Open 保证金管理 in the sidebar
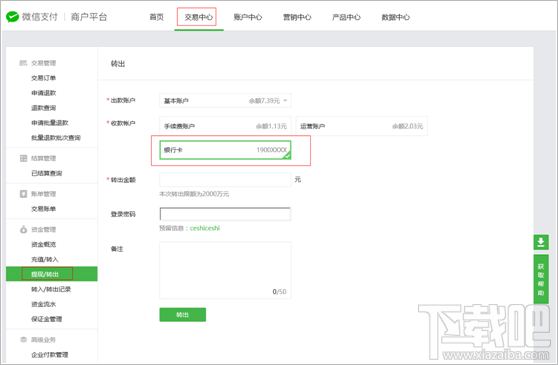The height and width of the screenshot is (365, 558). (47, 319)
